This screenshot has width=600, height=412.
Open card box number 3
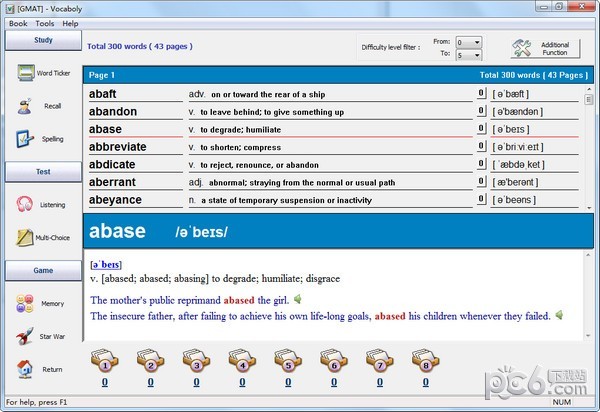point(196,361)
